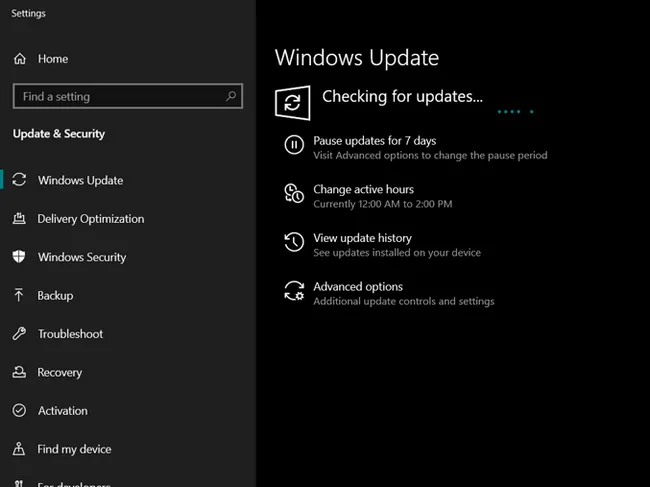
Task: Click the Delivery Optimization sidebar icon
Action: [x=19, y=218]
